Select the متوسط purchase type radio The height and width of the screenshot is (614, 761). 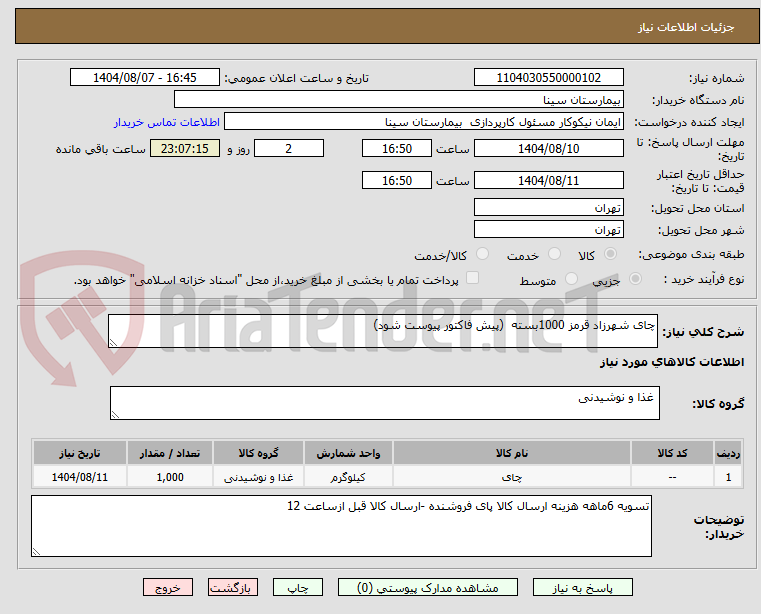click(571, 279)
